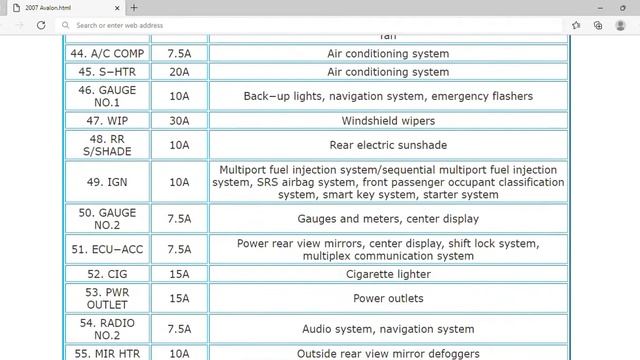Open the Collections icon in toolbar

click(598, 25)
